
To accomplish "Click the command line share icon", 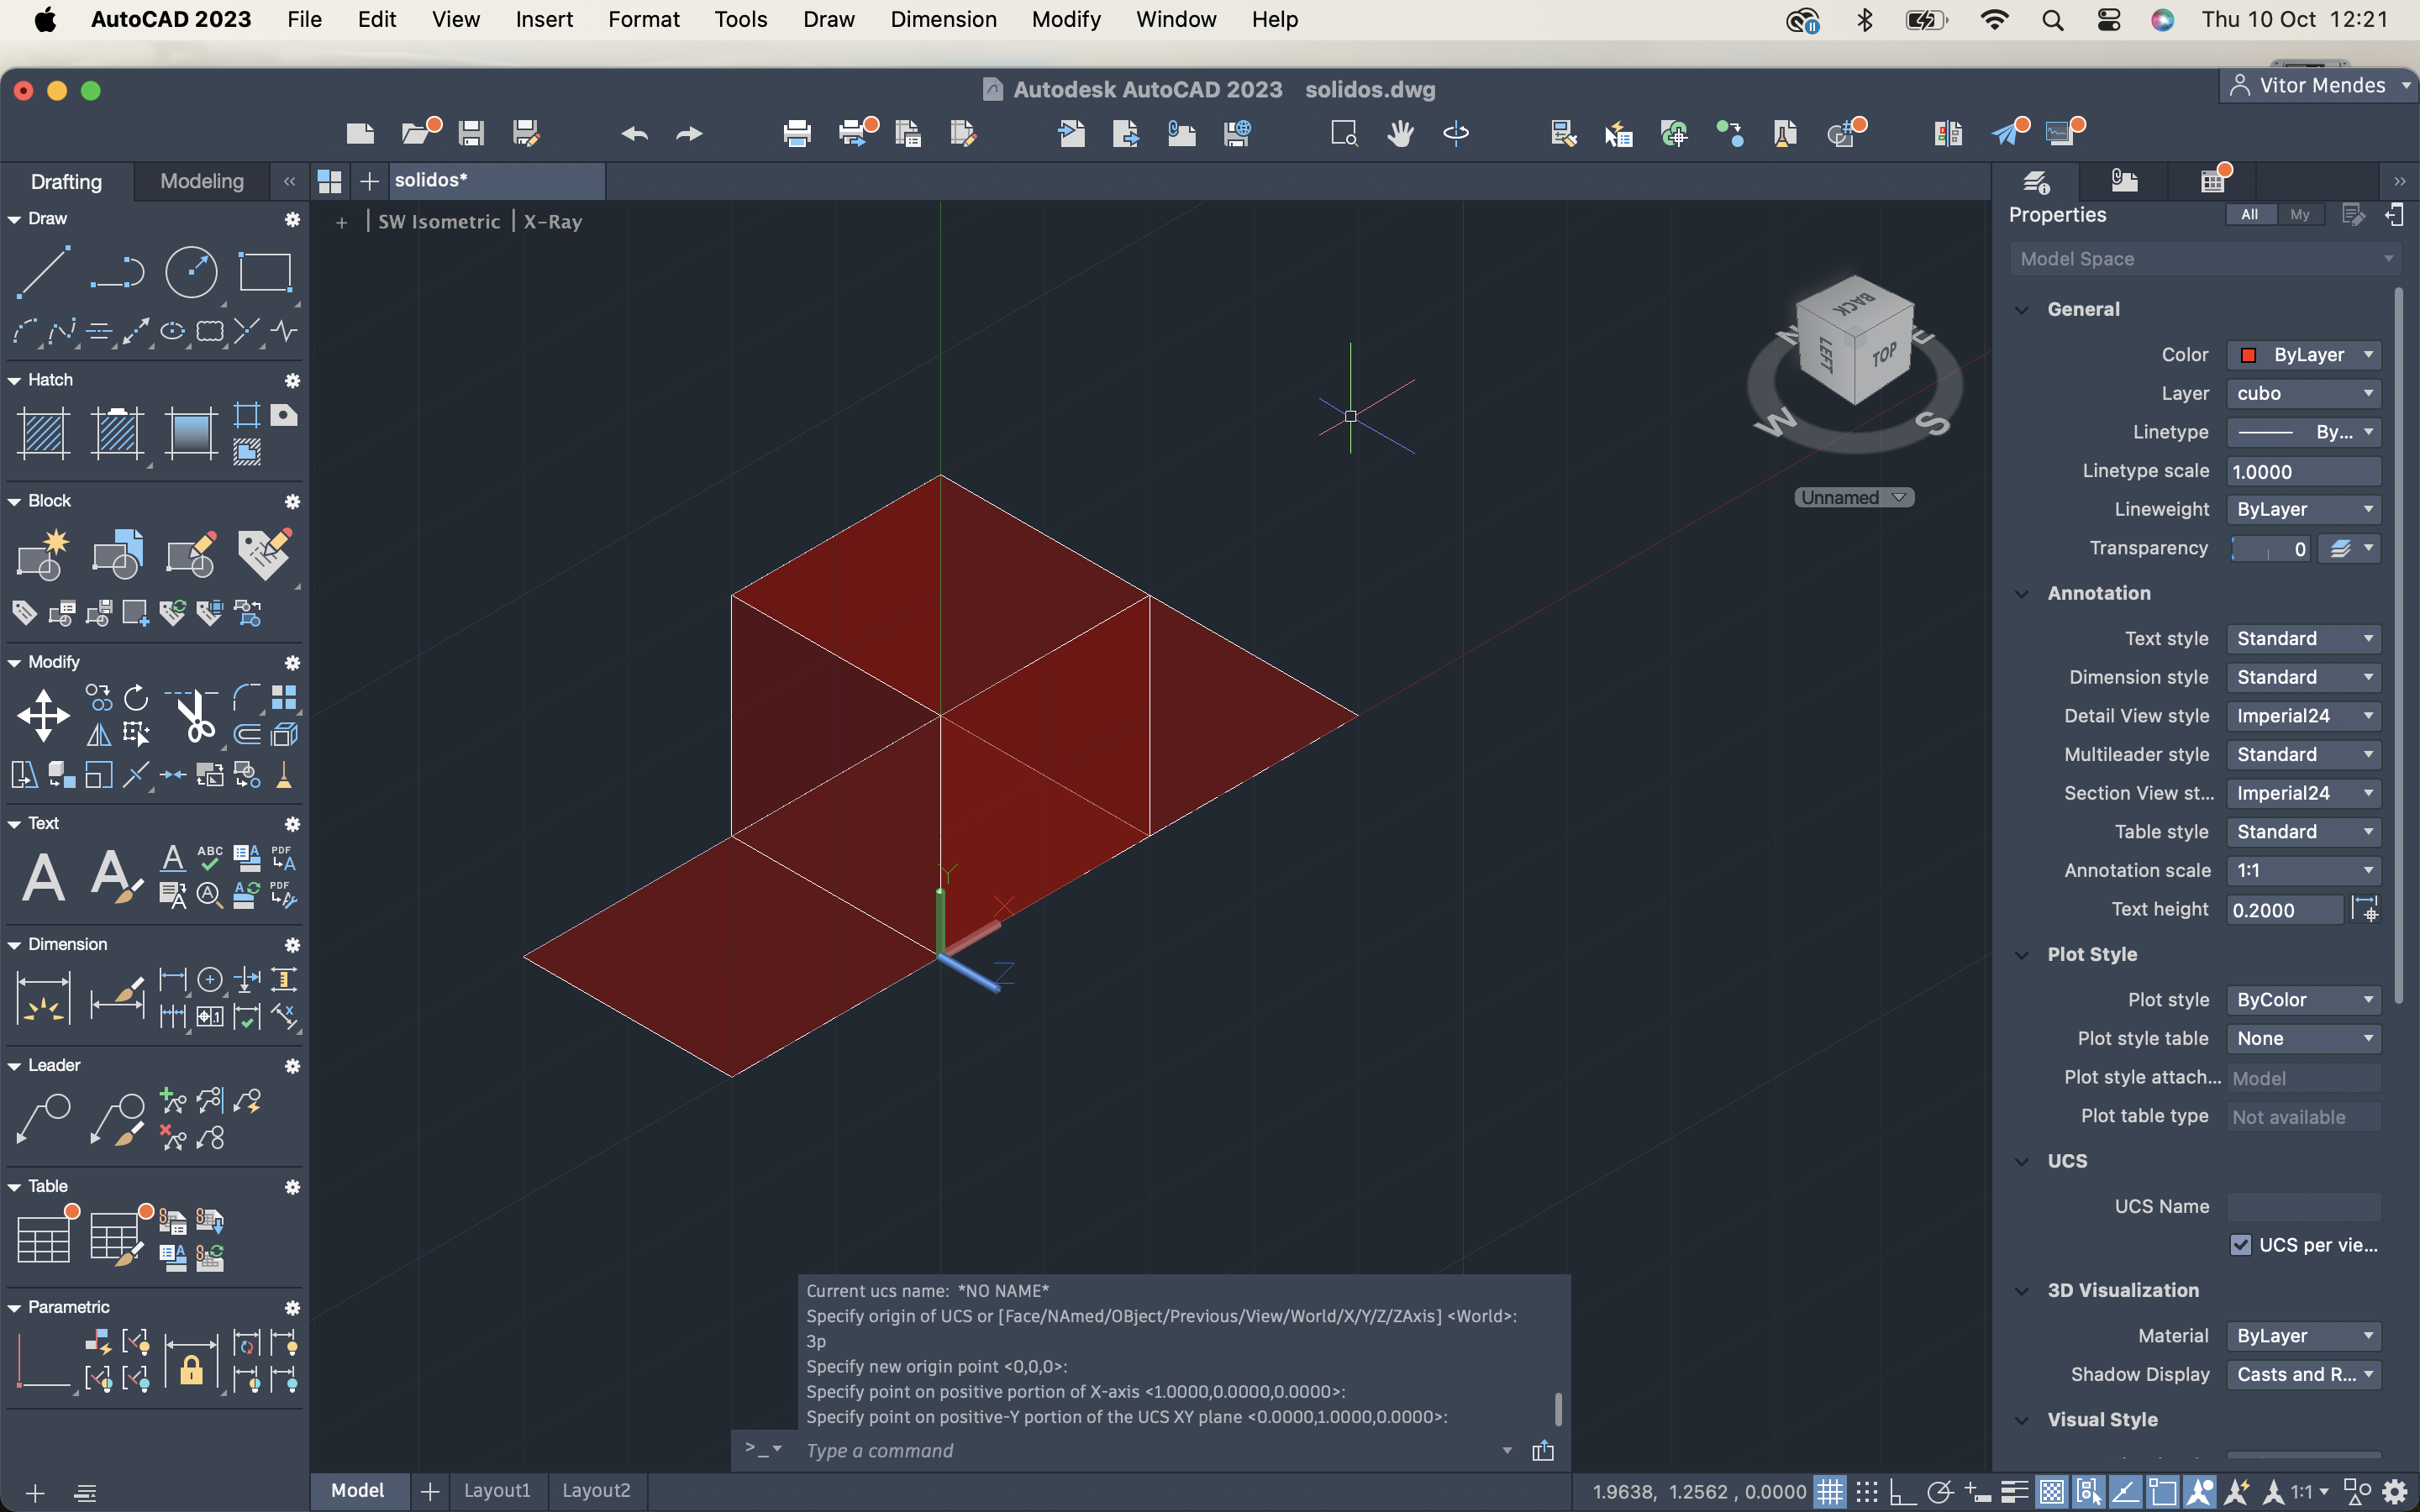I will (x=1543, y=1450).
